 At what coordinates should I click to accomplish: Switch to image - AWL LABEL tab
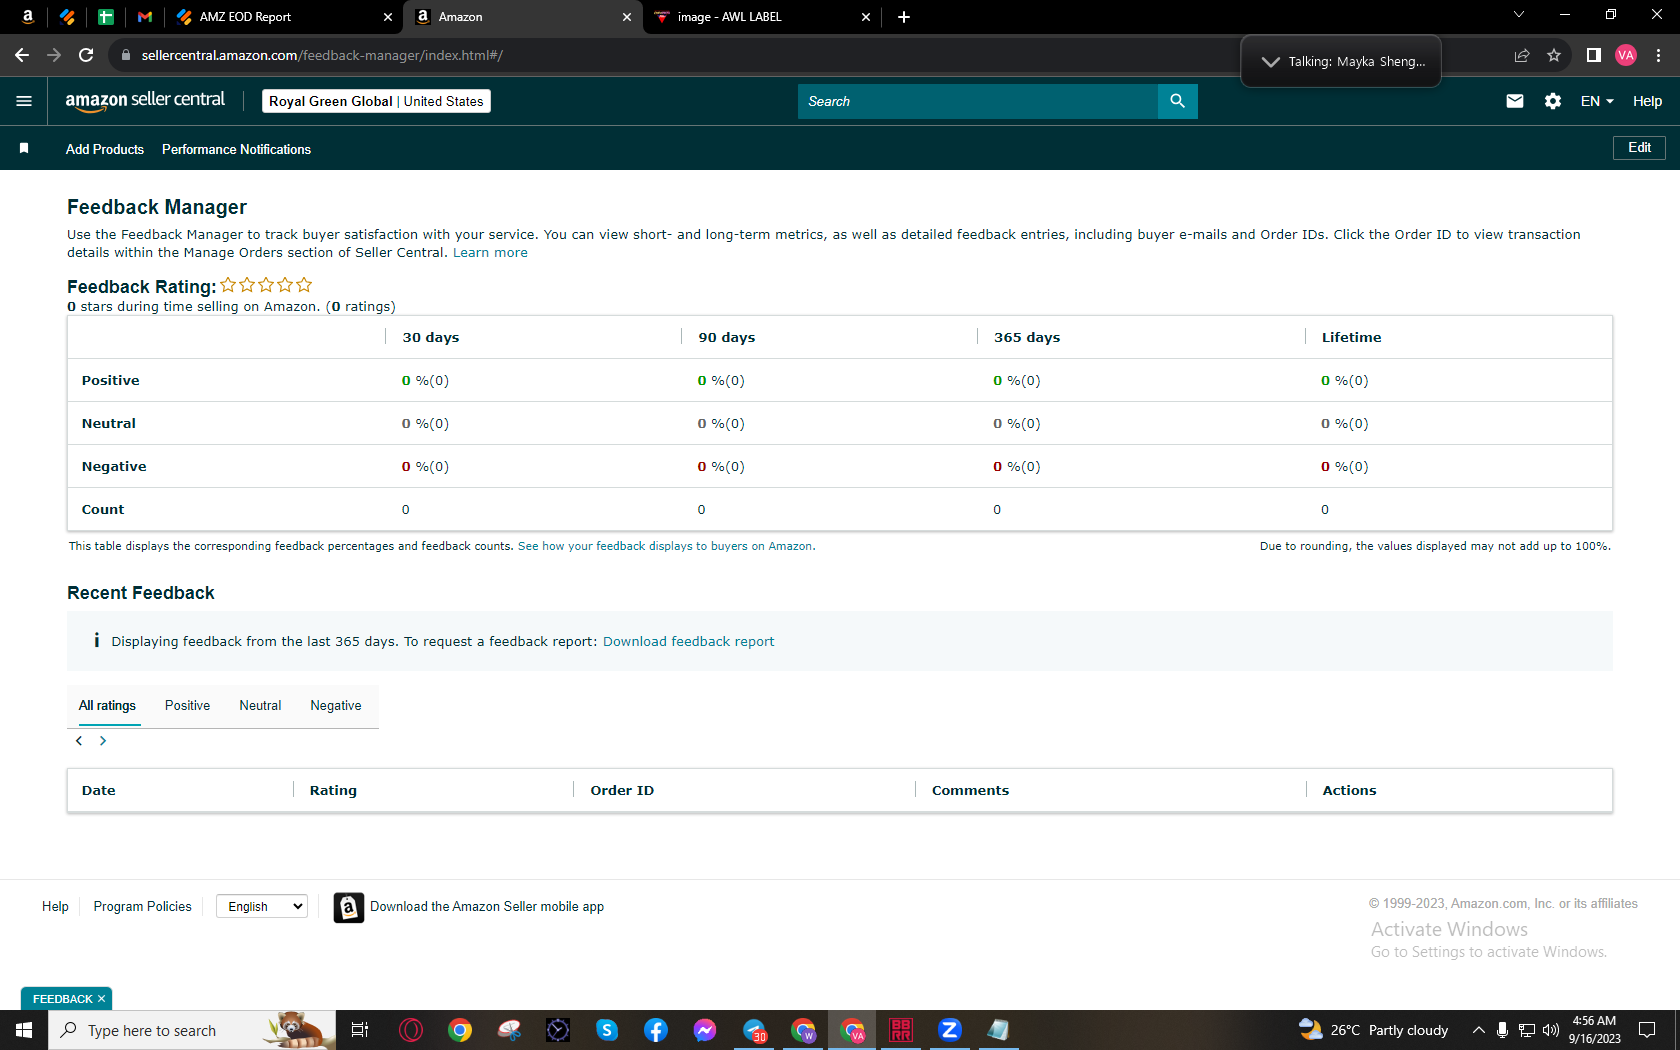point(762,17)
